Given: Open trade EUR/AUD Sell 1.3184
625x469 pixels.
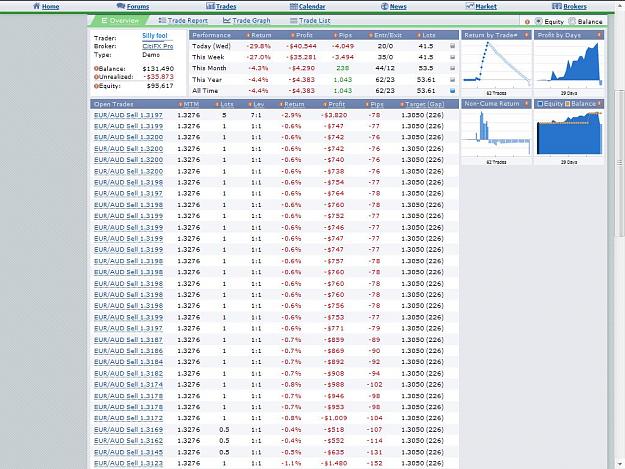Looking at the screenshot, I should point(128,362).
